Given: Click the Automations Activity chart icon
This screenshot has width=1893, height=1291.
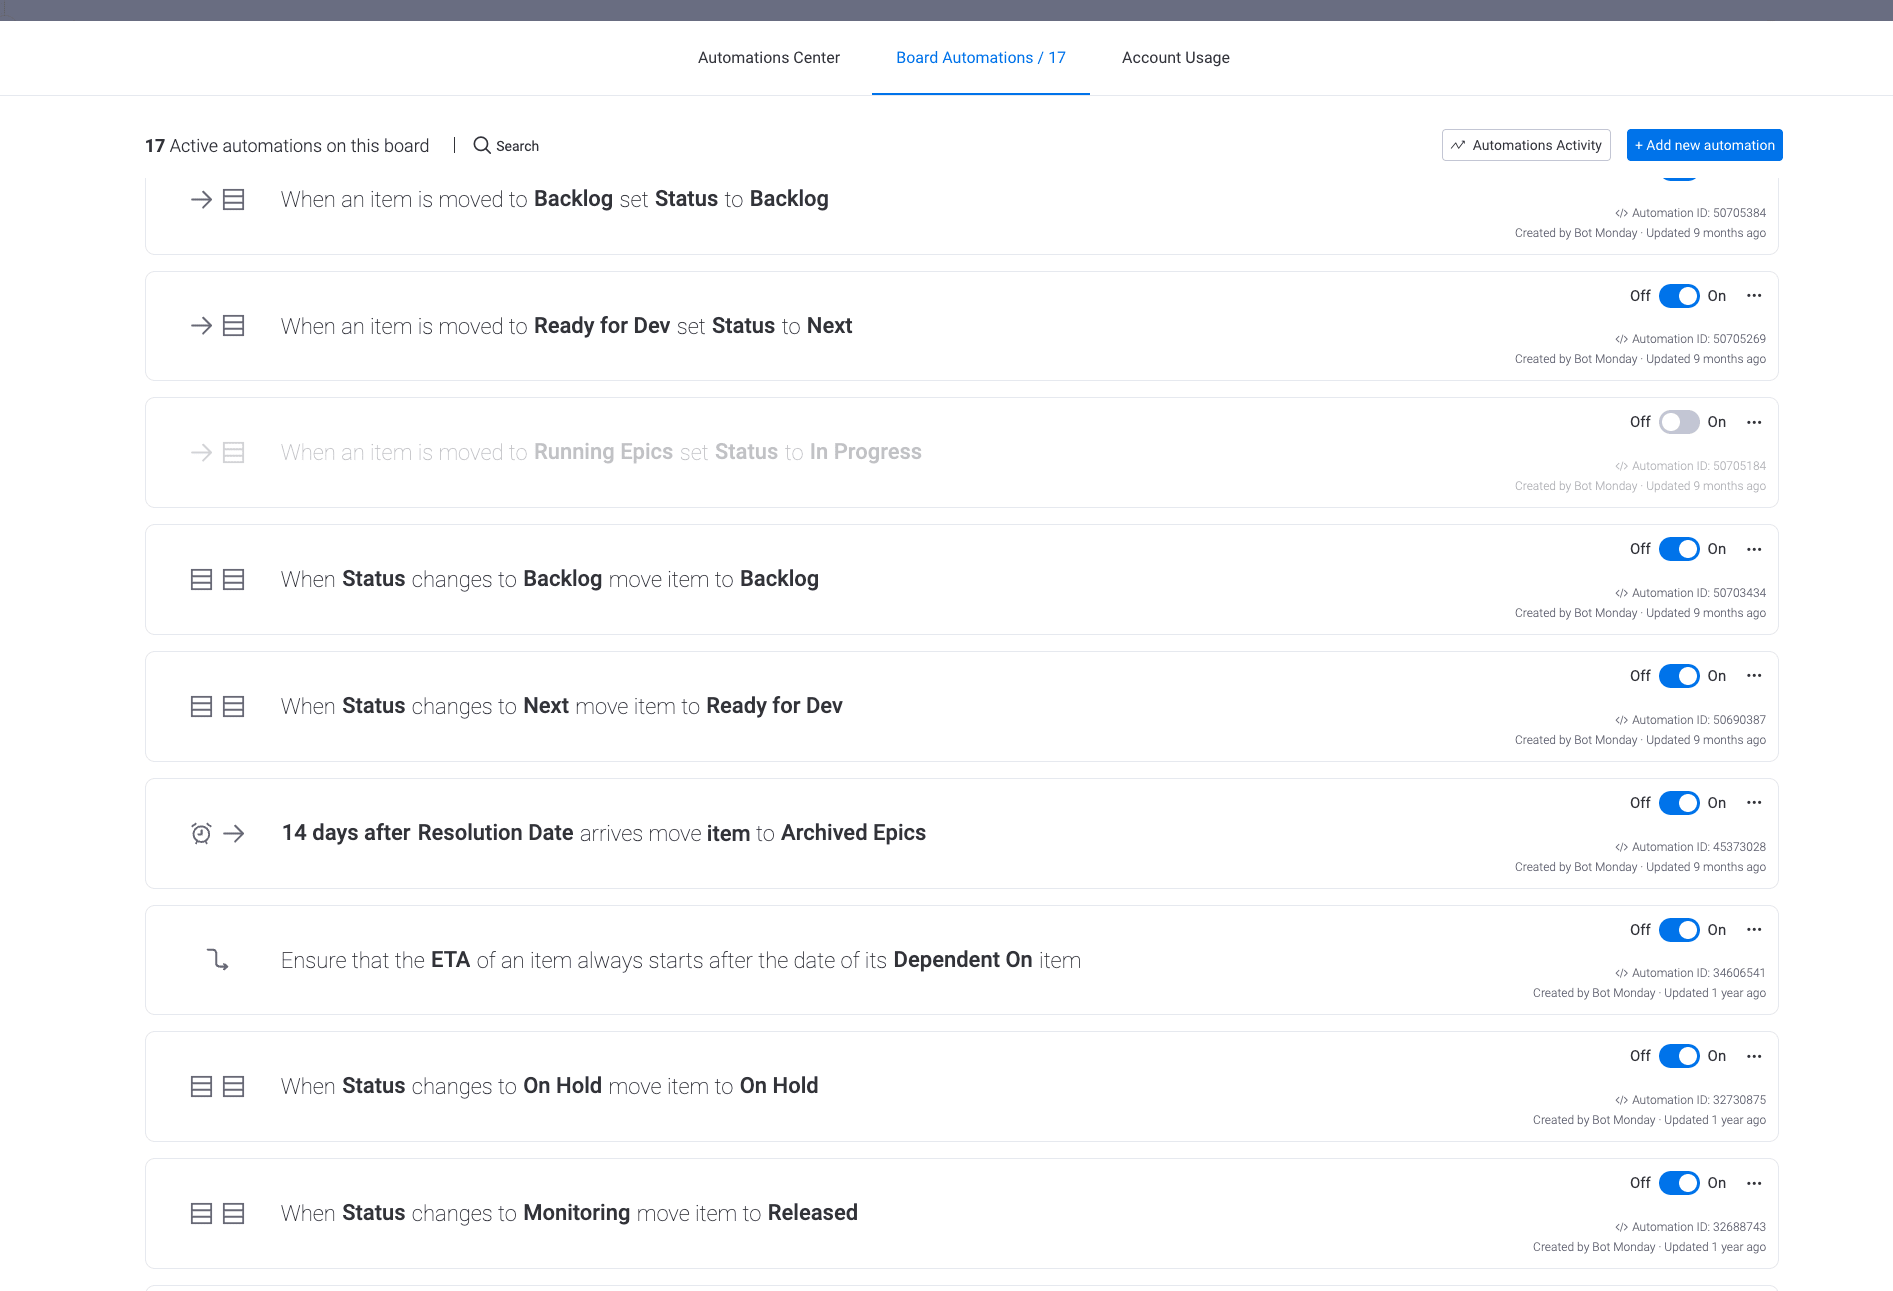Looking at the screenshot, I should (1458, 145).
